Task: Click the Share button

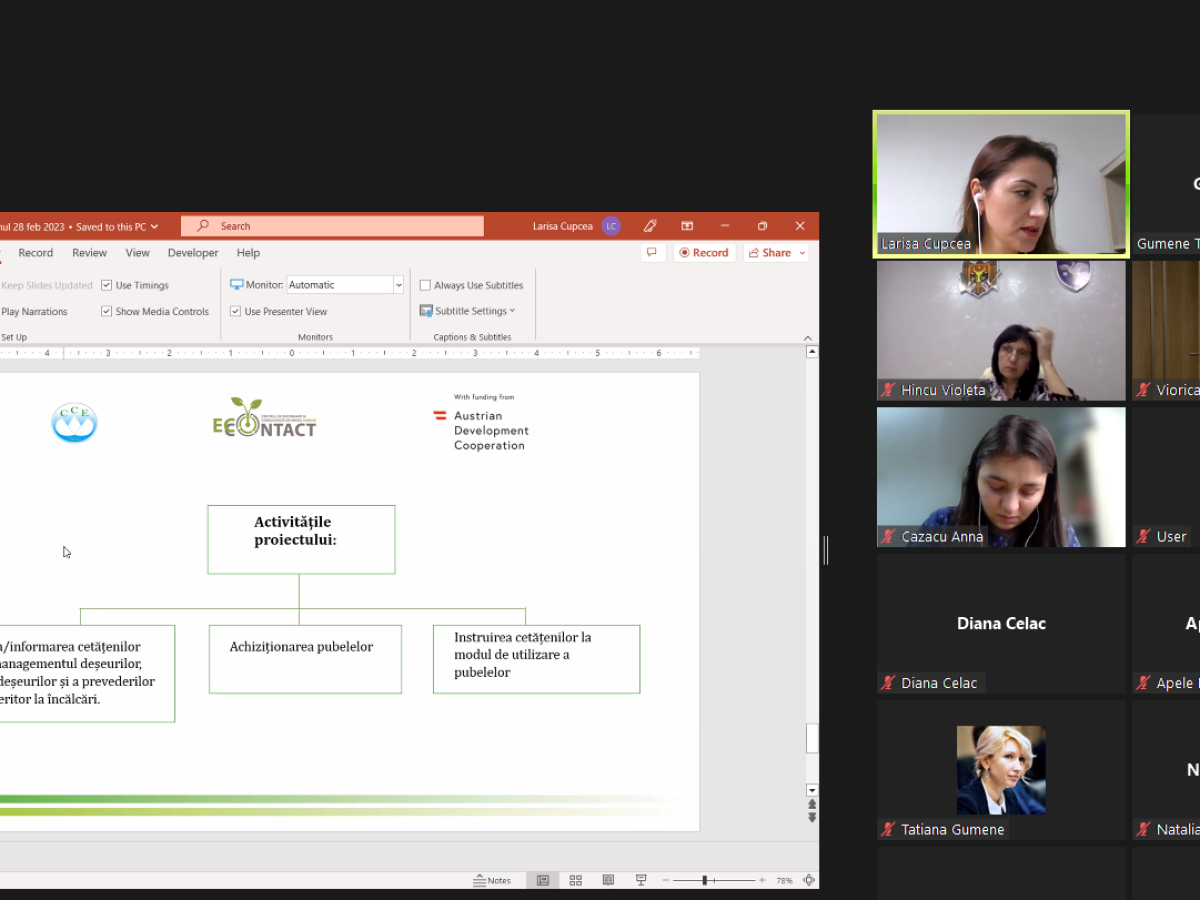Action: pos(770,253)
